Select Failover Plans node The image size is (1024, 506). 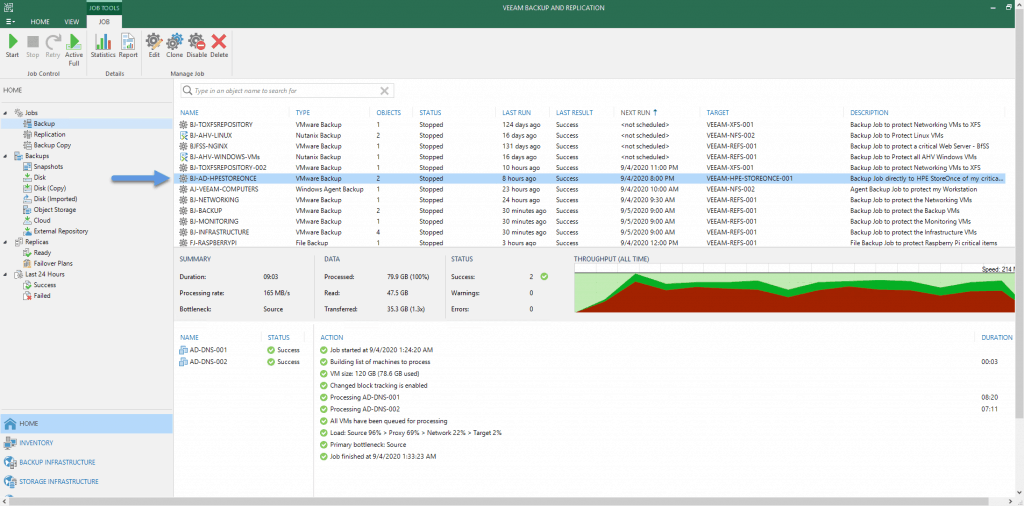point(47,264)
